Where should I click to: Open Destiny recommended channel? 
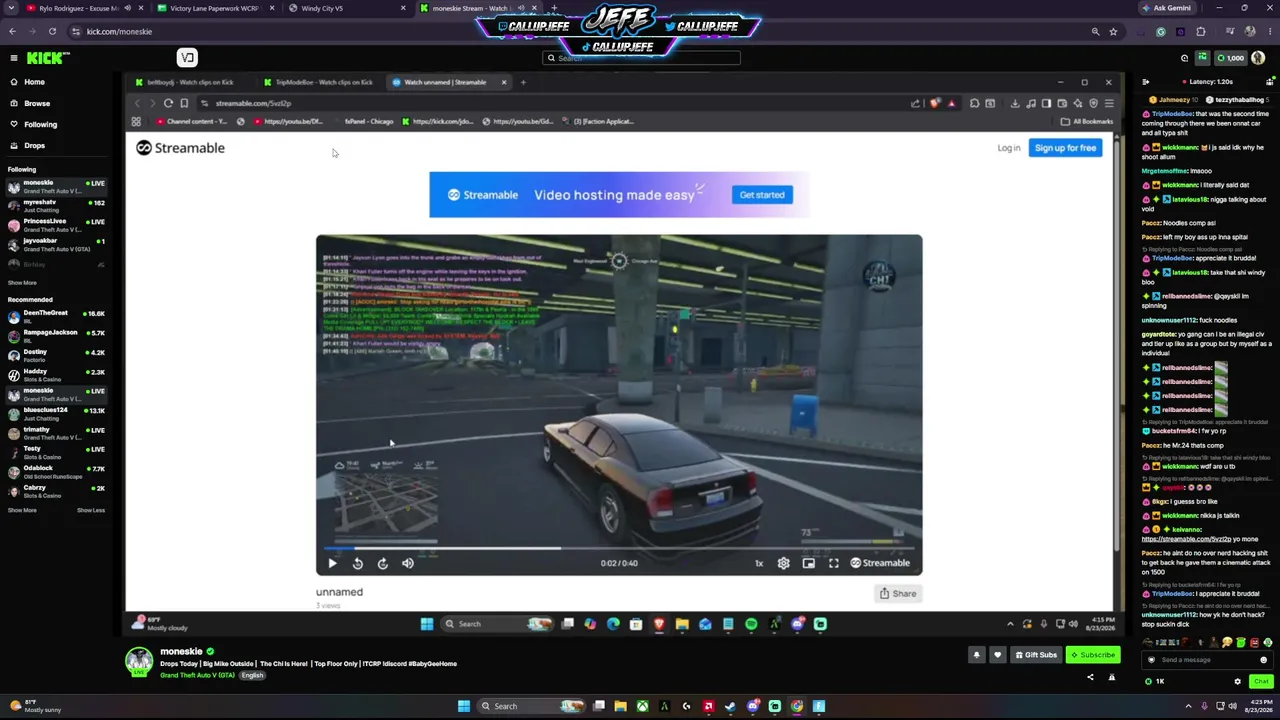[57, 356]
